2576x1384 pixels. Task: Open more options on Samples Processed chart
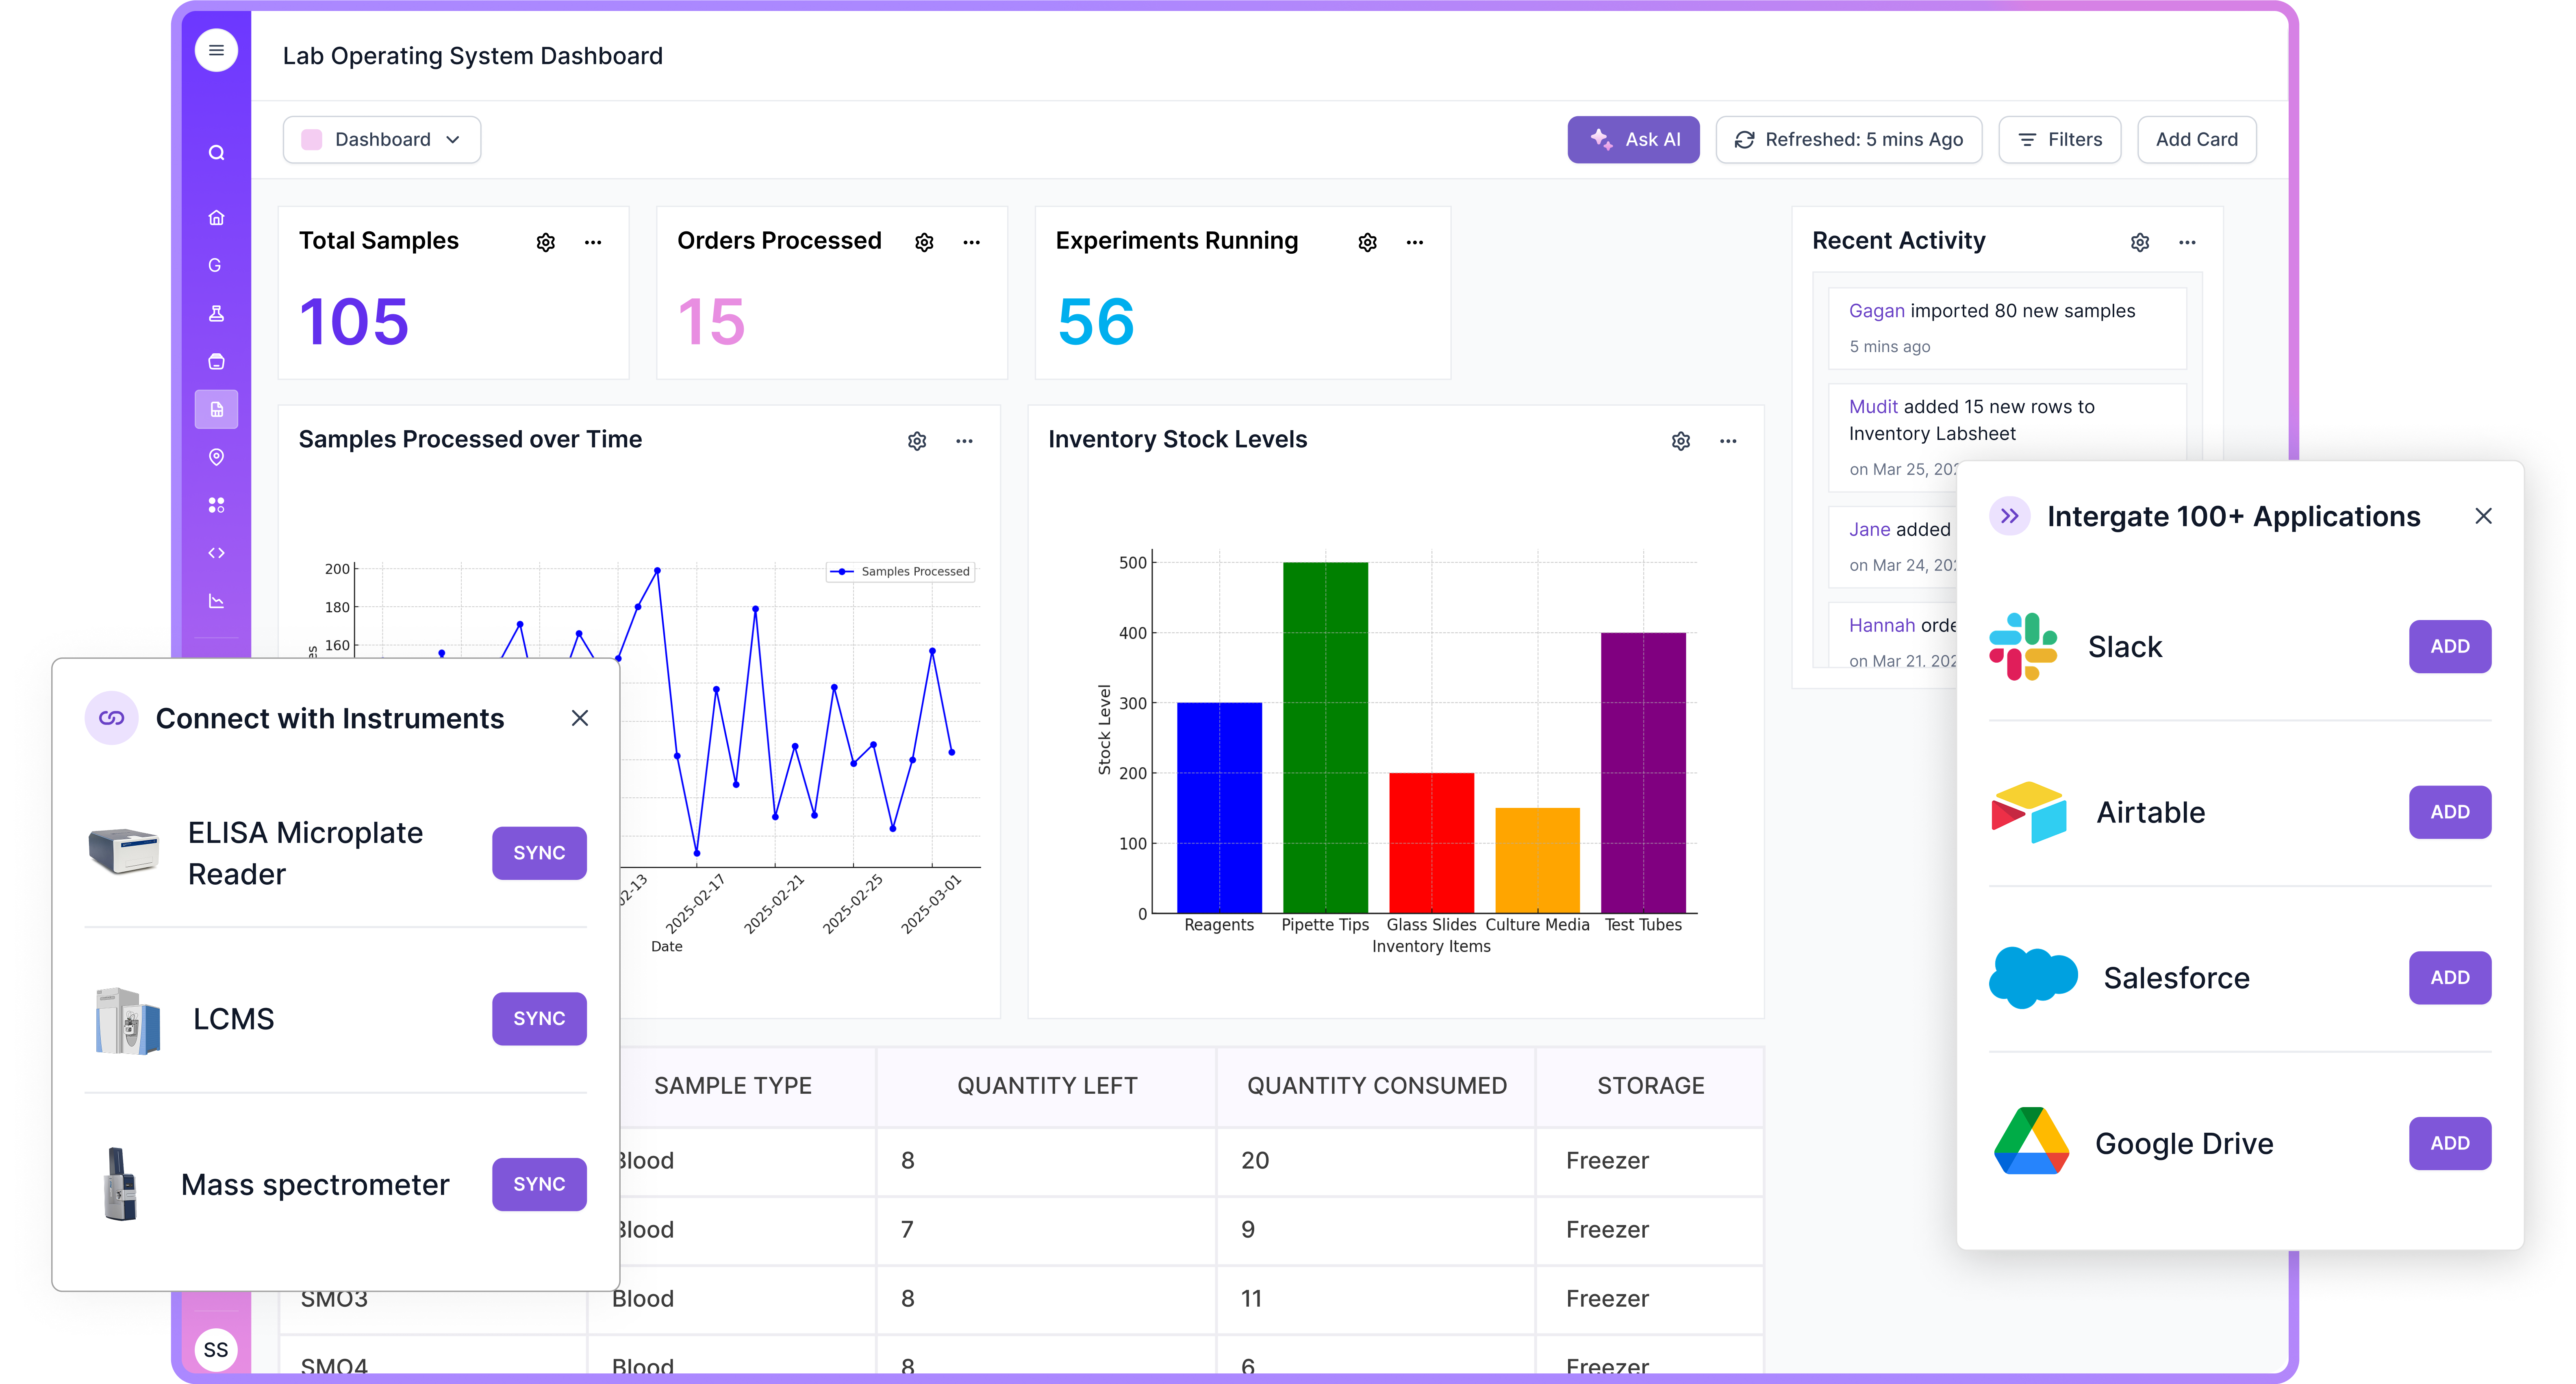(x=964, y=441)
